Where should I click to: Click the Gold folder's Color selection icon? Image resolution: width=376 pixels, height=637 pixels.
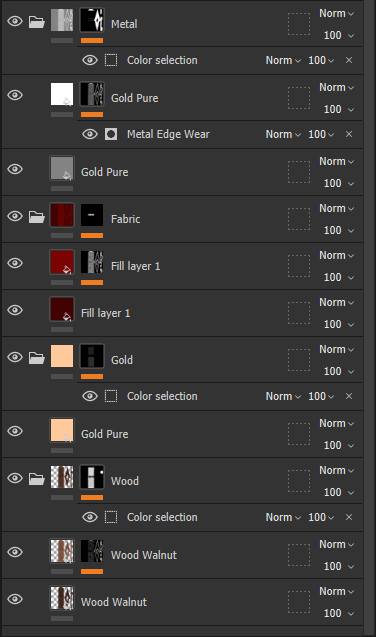111,396
